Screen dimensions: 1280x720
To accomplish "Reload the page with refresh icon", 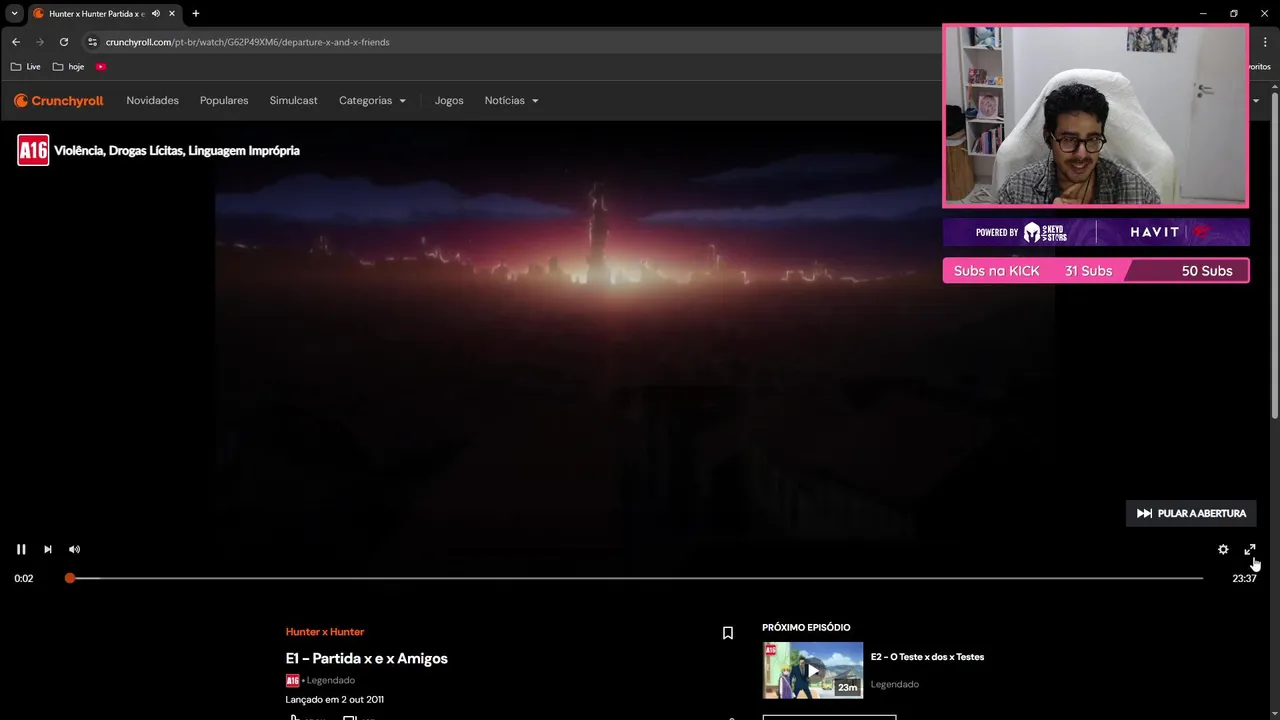I will point(64,42).
